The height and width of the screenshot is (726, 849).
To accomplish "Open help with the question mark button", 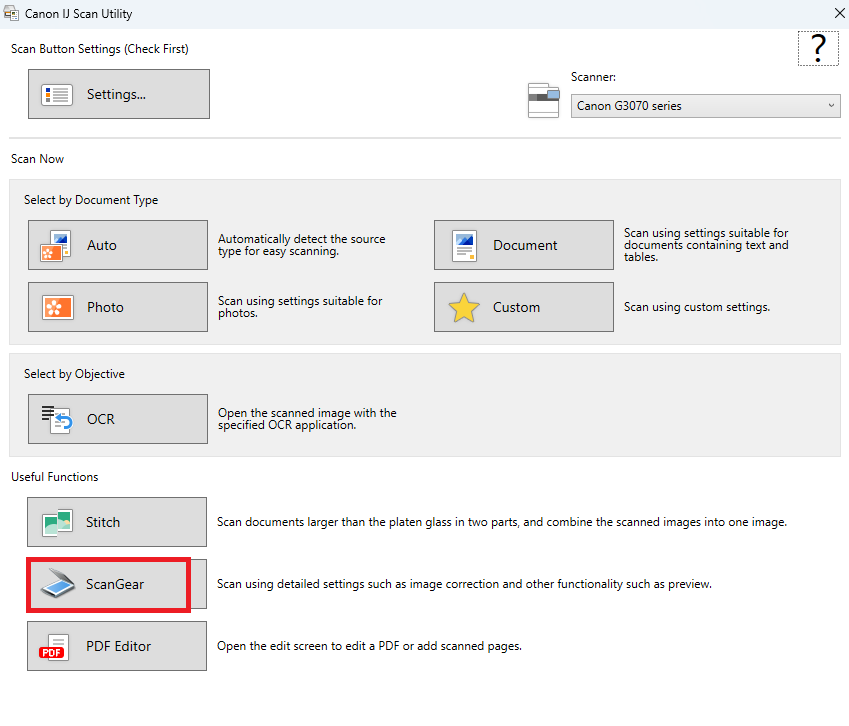I will pos(818,48).
